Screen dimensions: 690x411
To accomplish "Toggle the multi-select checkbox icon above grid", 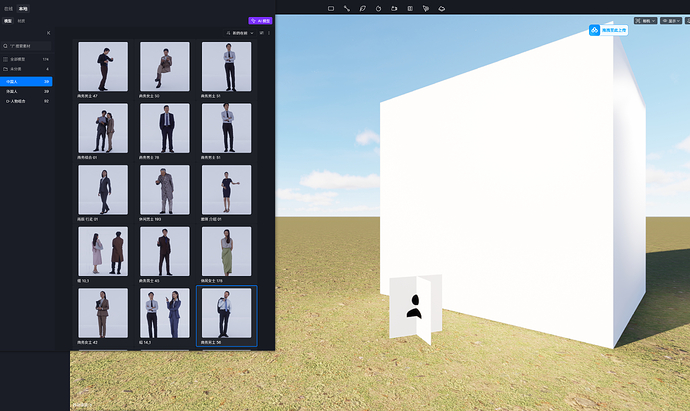I will coord(261,33).
